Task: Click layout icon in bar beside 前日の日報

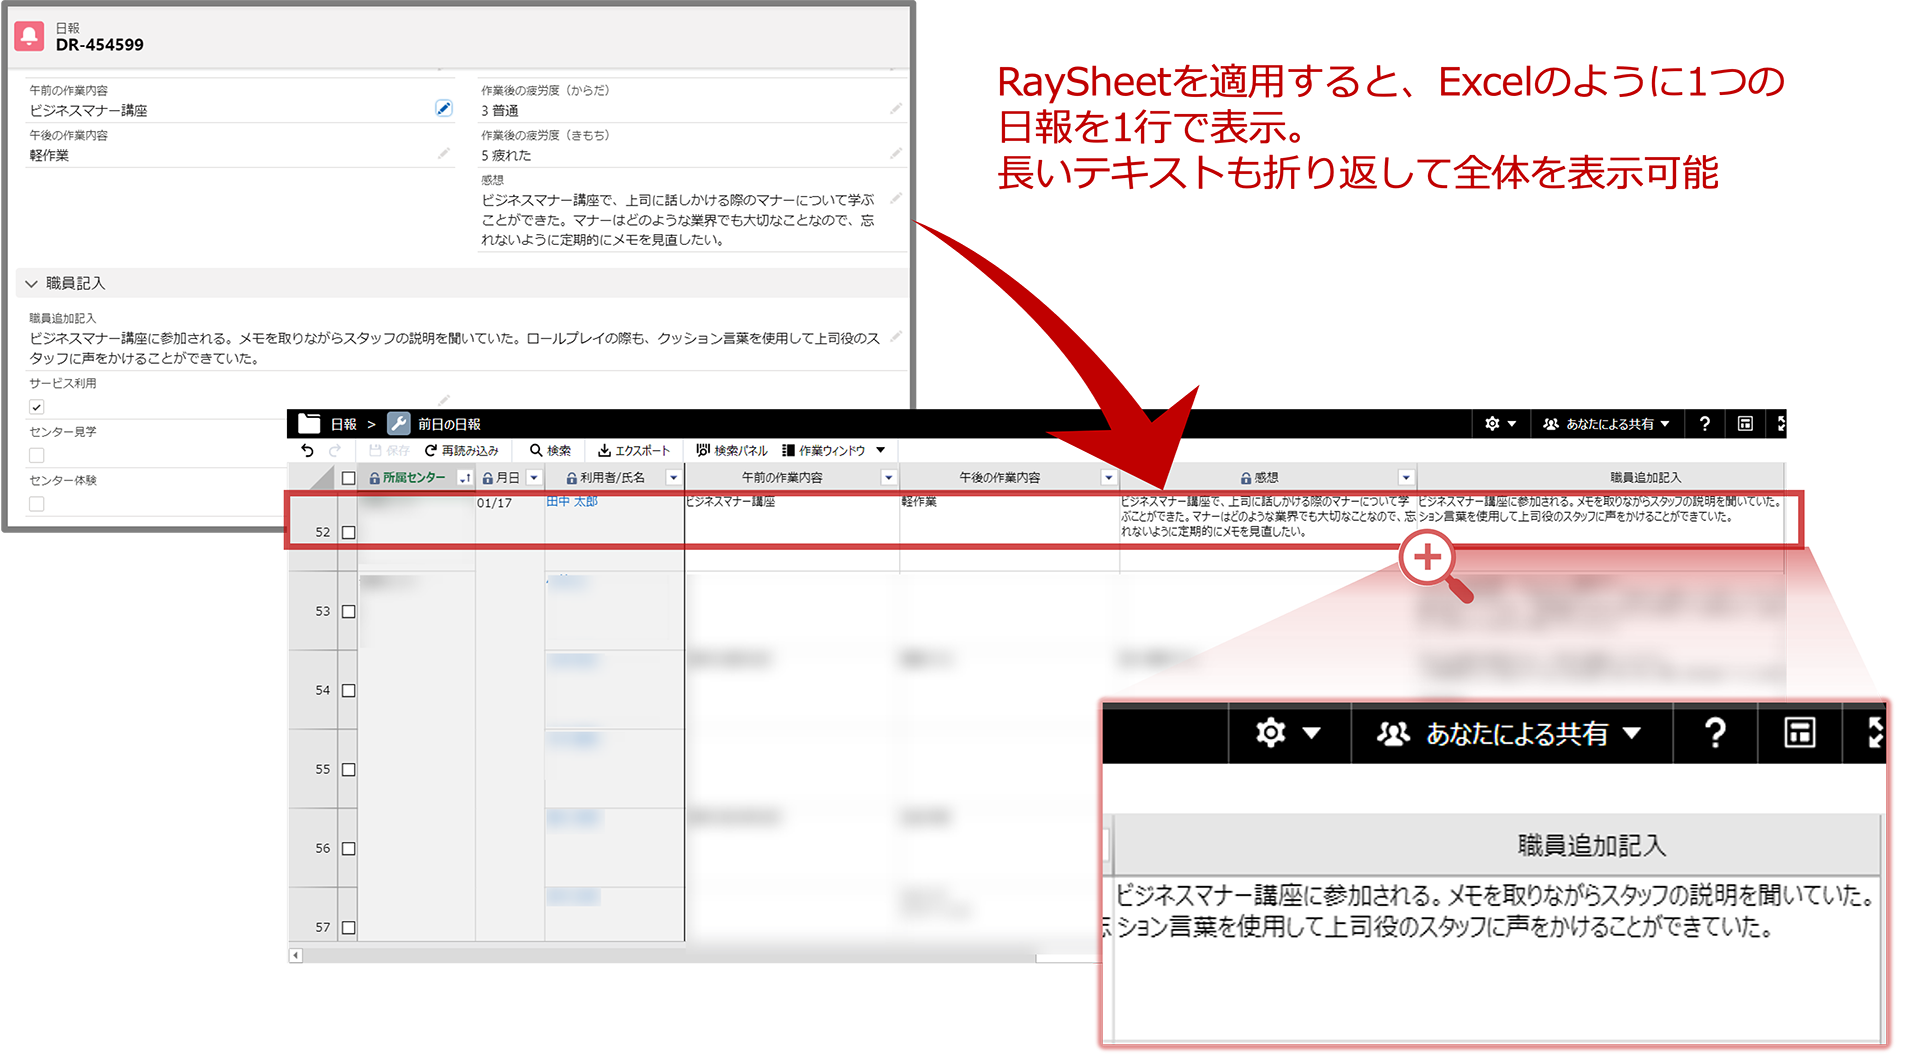Action: (x=1745, y=424)
